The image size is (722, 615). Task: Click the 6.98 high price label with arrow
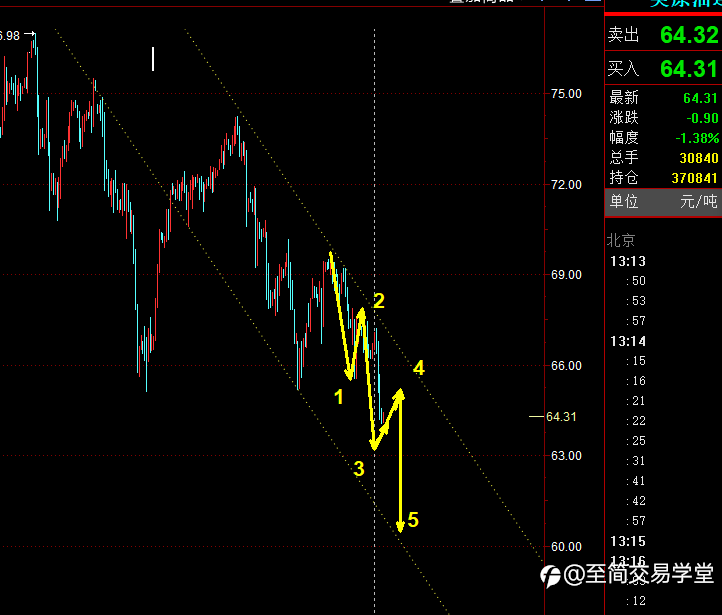coord(17,35)
